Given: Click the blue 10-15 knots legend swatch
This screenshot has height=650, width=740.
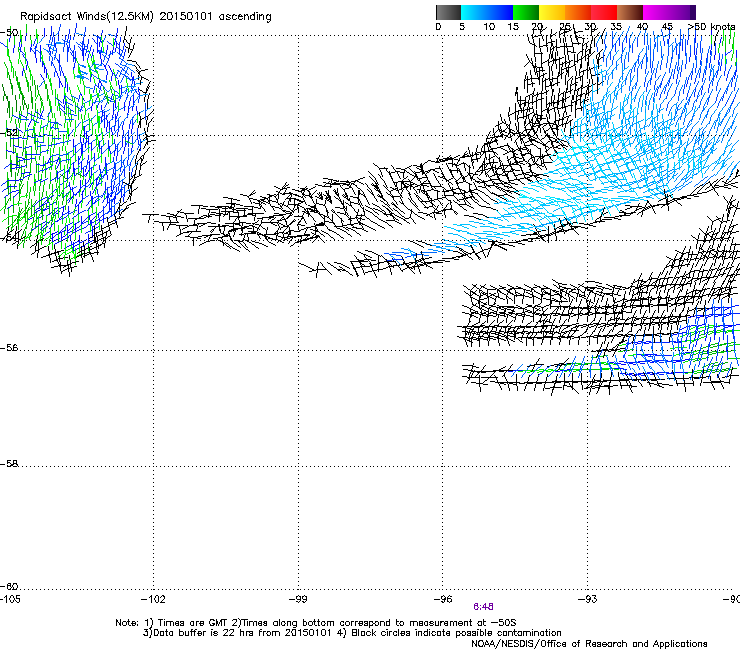Looking at the screenshot, I should coord(500,12).
